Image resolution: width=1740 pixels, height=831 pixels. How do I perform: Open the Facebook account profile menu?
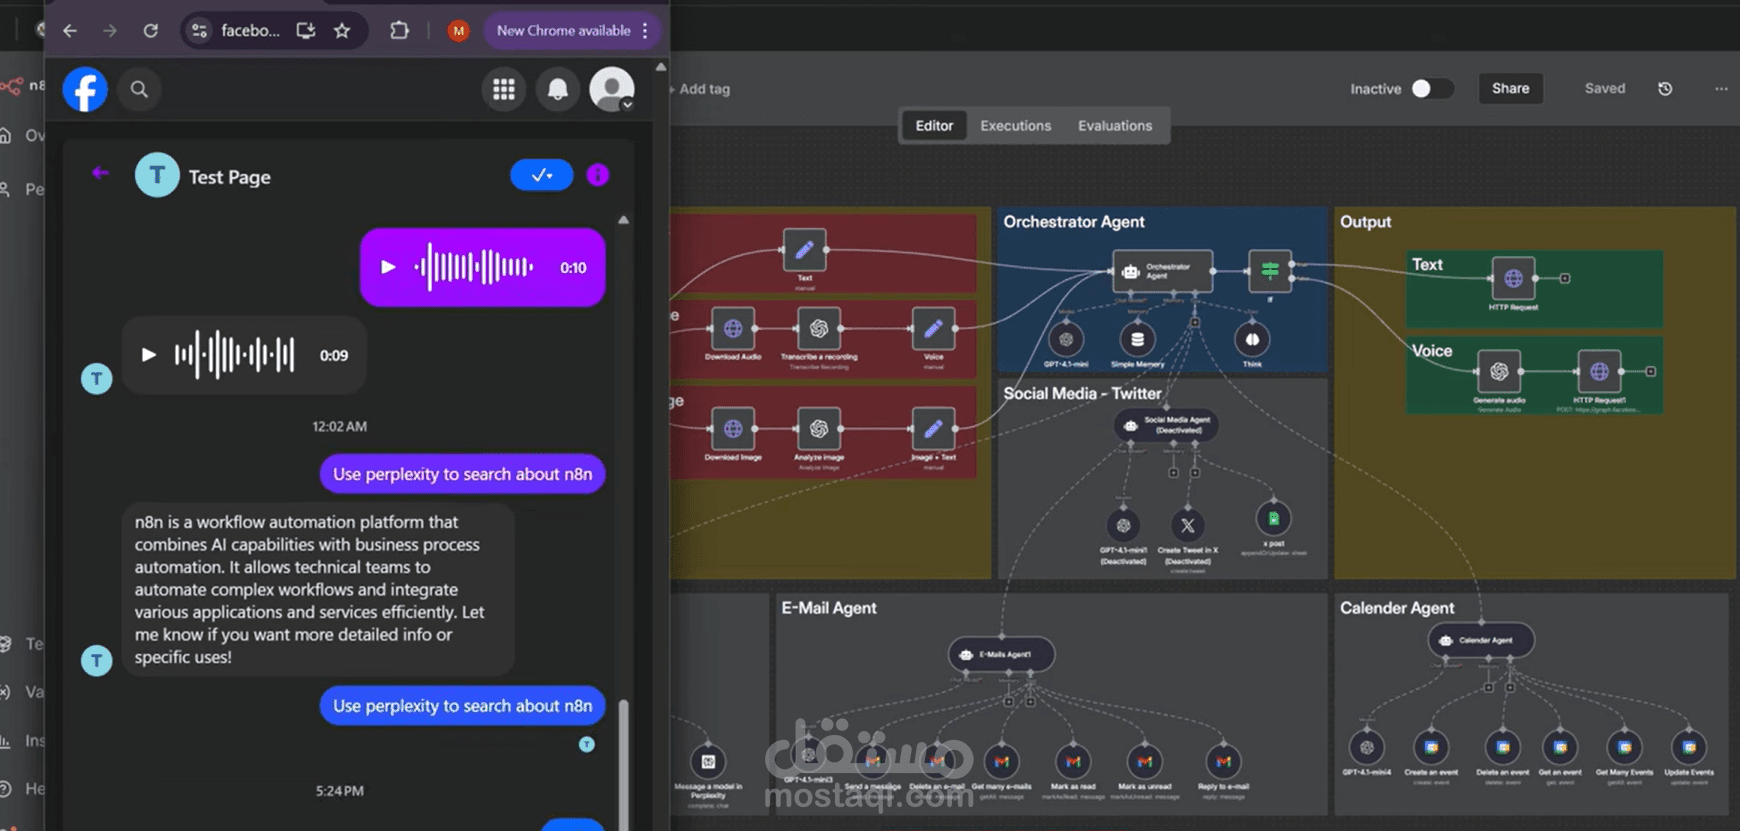pyautogui.click(x=612, y=90)
